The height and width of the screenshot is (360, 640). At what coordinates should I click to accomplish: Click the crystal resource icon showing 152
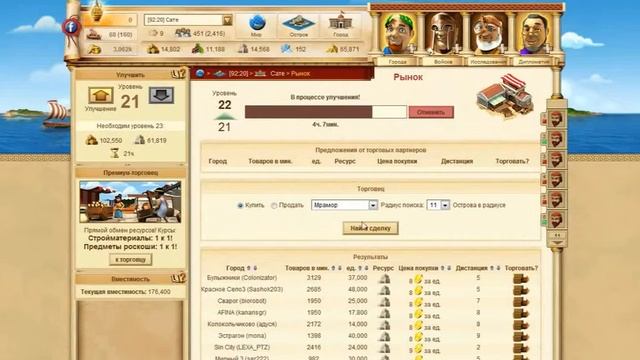287,49
